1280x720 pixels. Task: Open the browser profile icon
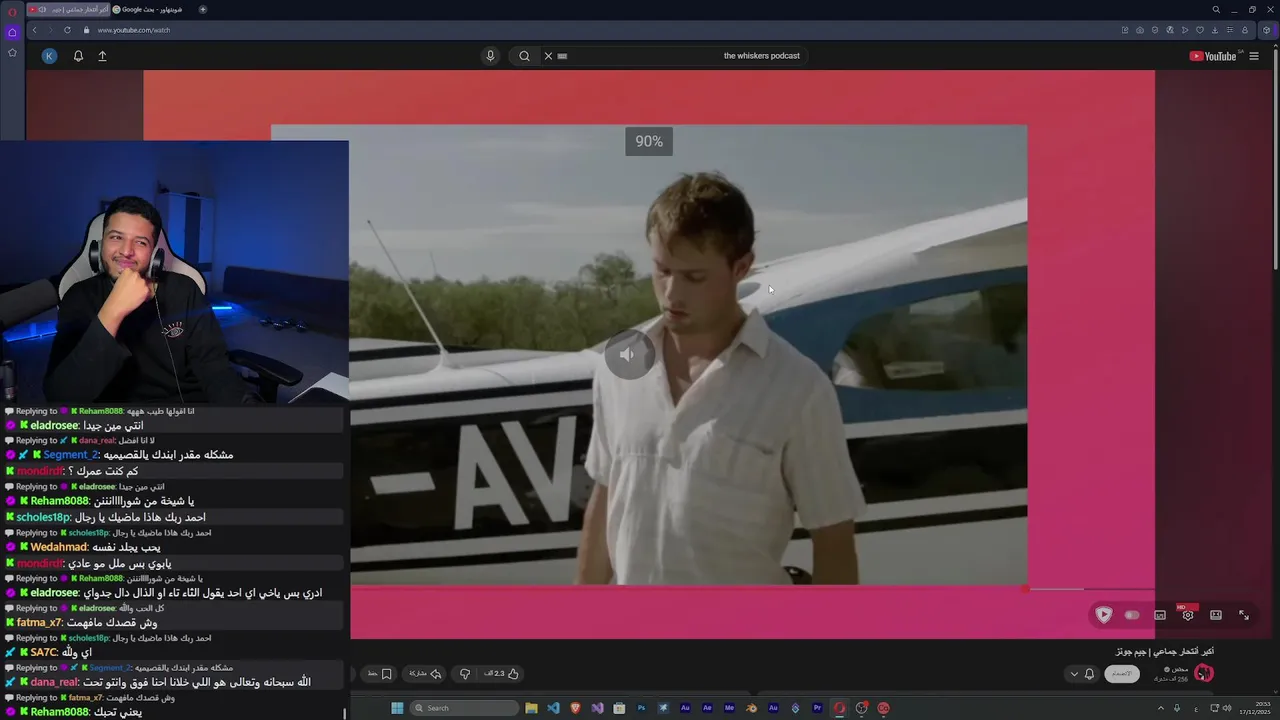(x=1245, y=30)
